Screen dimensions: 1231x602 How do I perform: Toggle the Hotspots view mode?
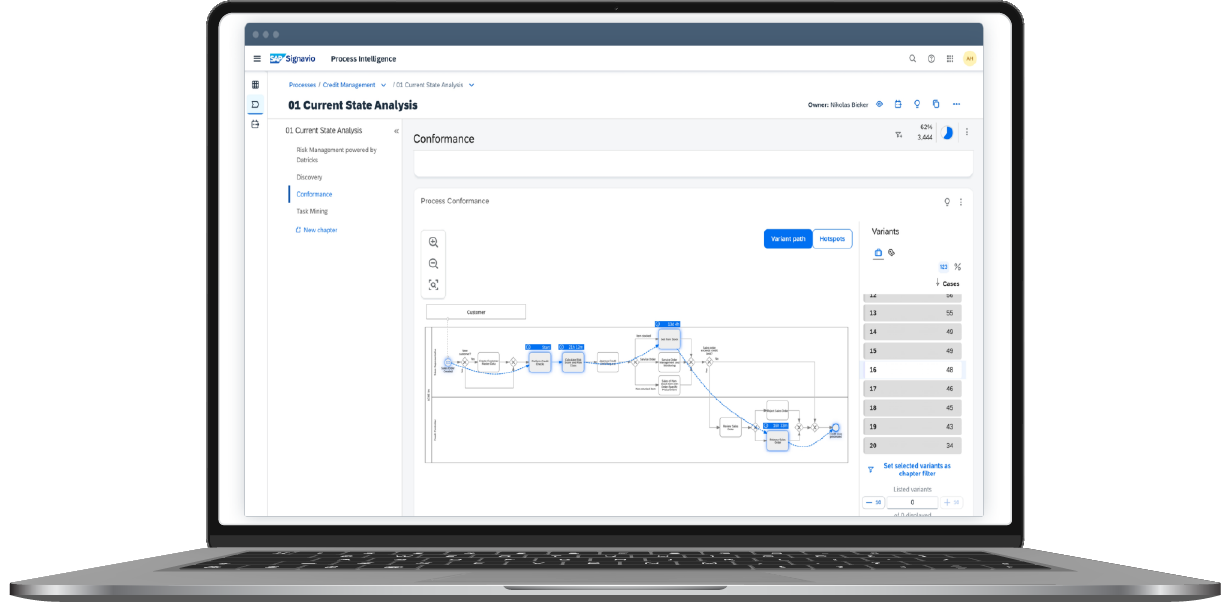click(x=832, y=238)
